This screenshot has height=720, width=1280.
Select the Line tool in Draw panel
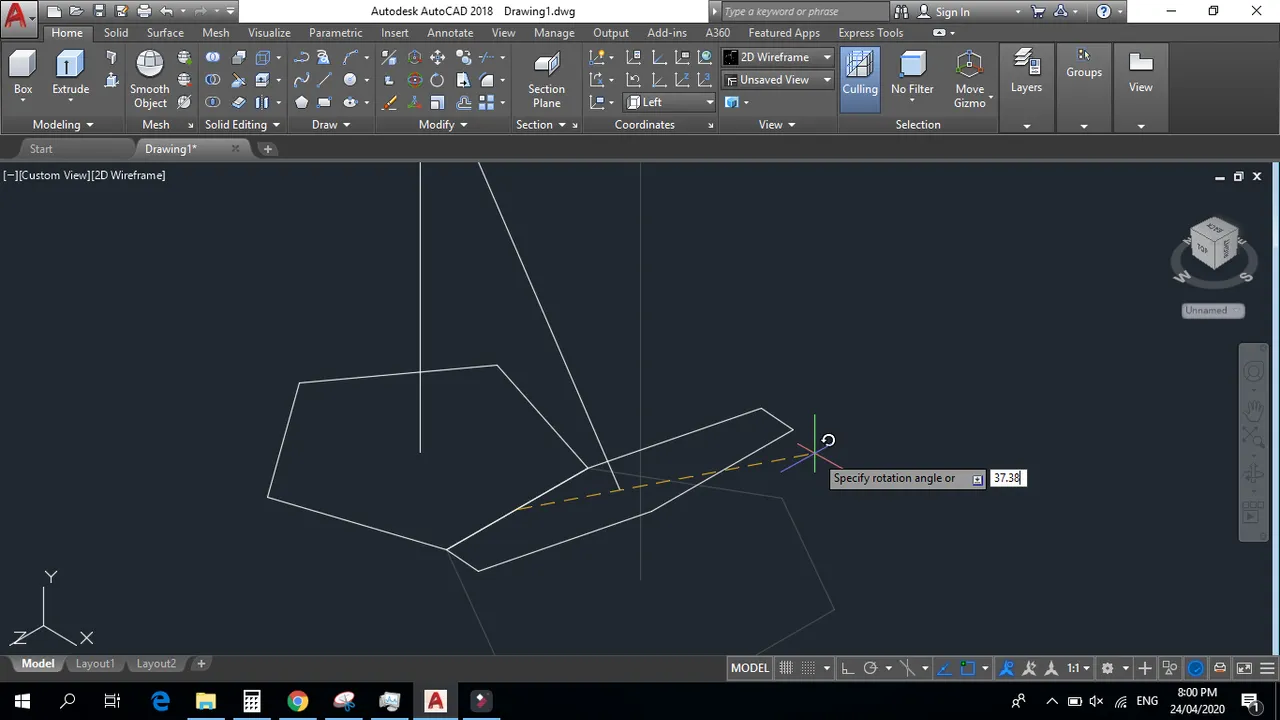(x=324, y=80)
